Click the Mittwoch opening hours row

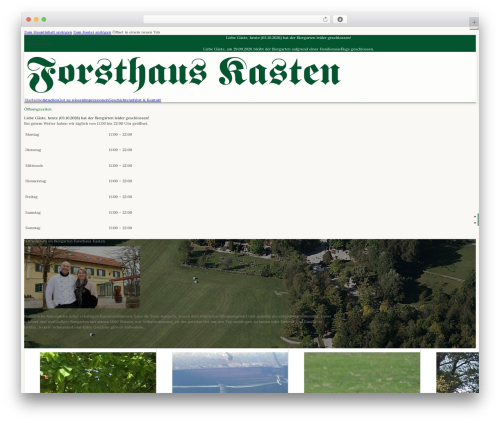(x=79, y=166)
